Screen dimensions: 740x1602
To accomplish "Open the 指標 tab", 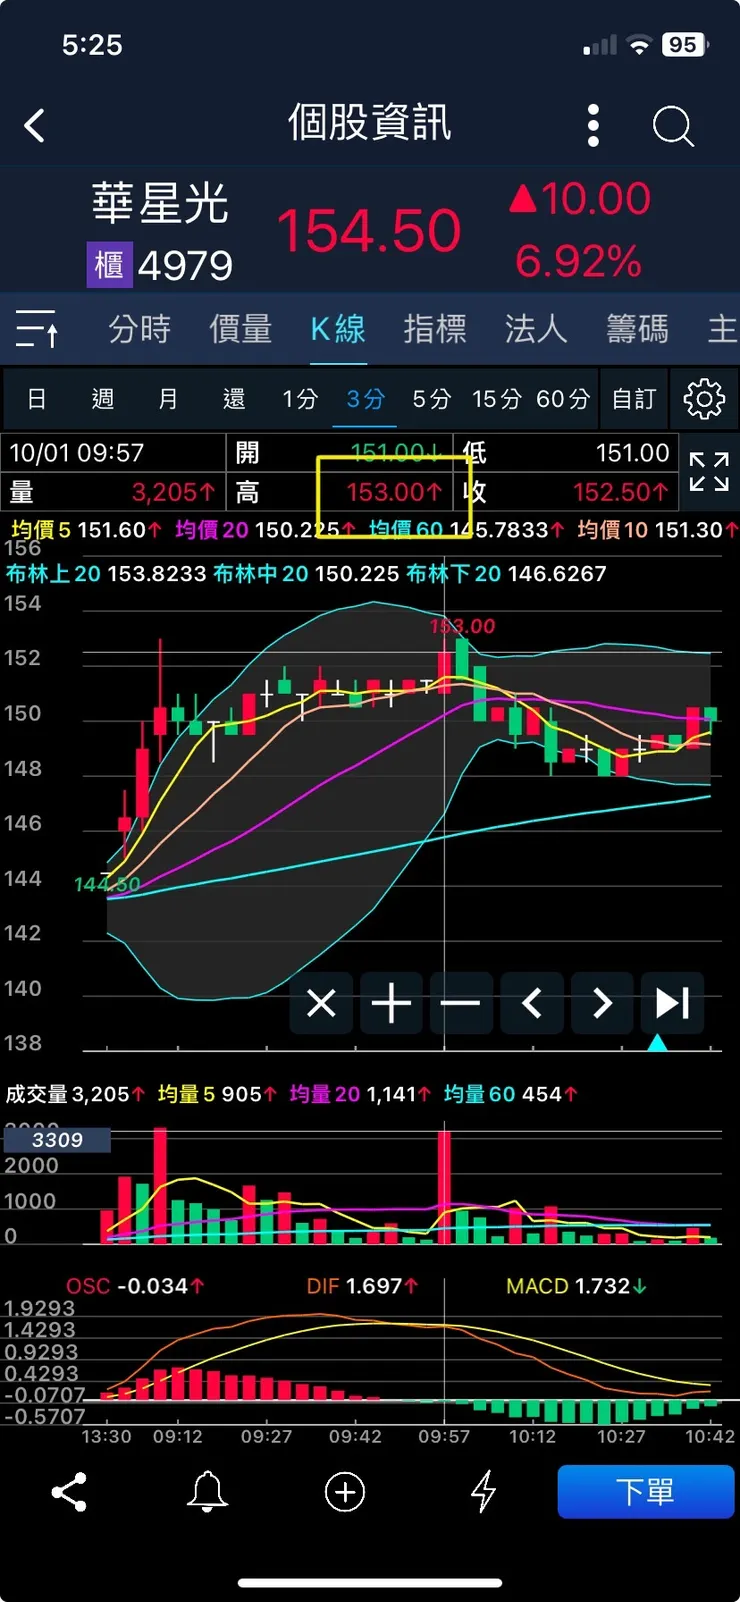I will 435,329.
